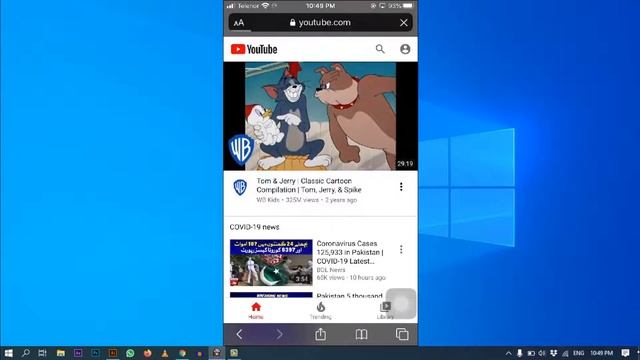Open the account profile icon
This screenshot has height=360, width=640.
[405, 49]
